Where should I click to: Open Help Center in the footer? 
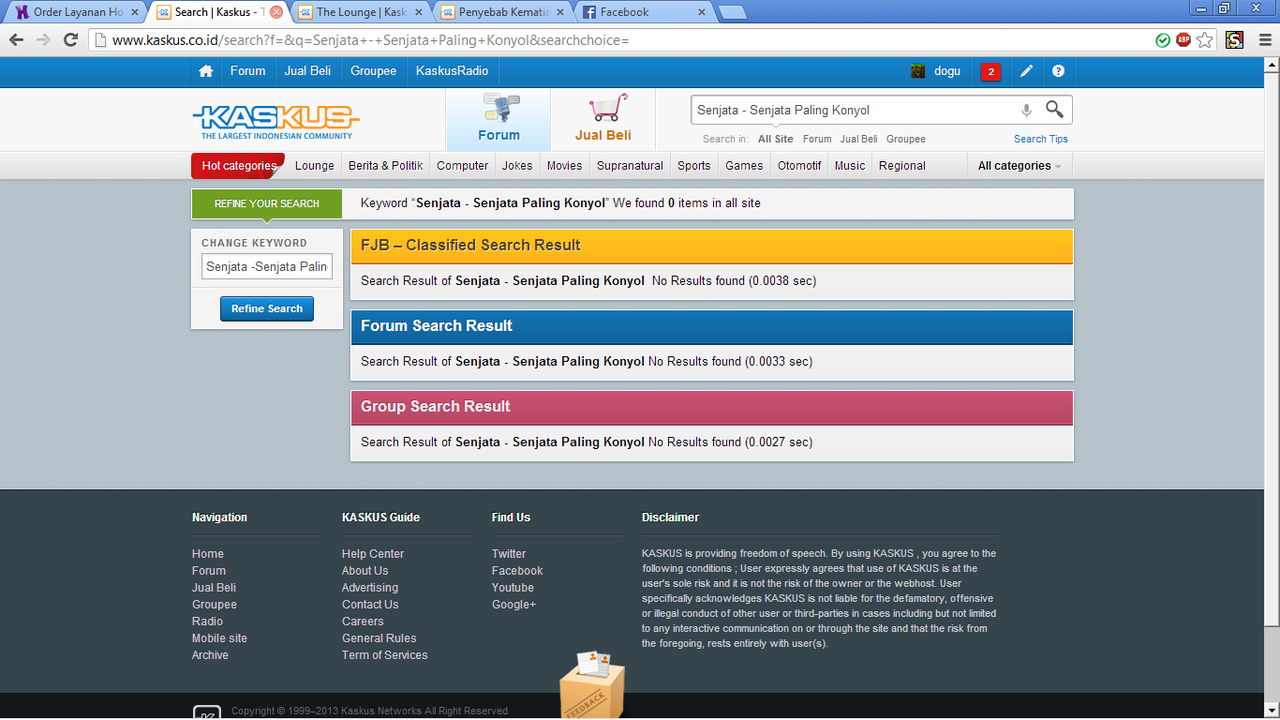pyautogui.click(x=373, y=554)
